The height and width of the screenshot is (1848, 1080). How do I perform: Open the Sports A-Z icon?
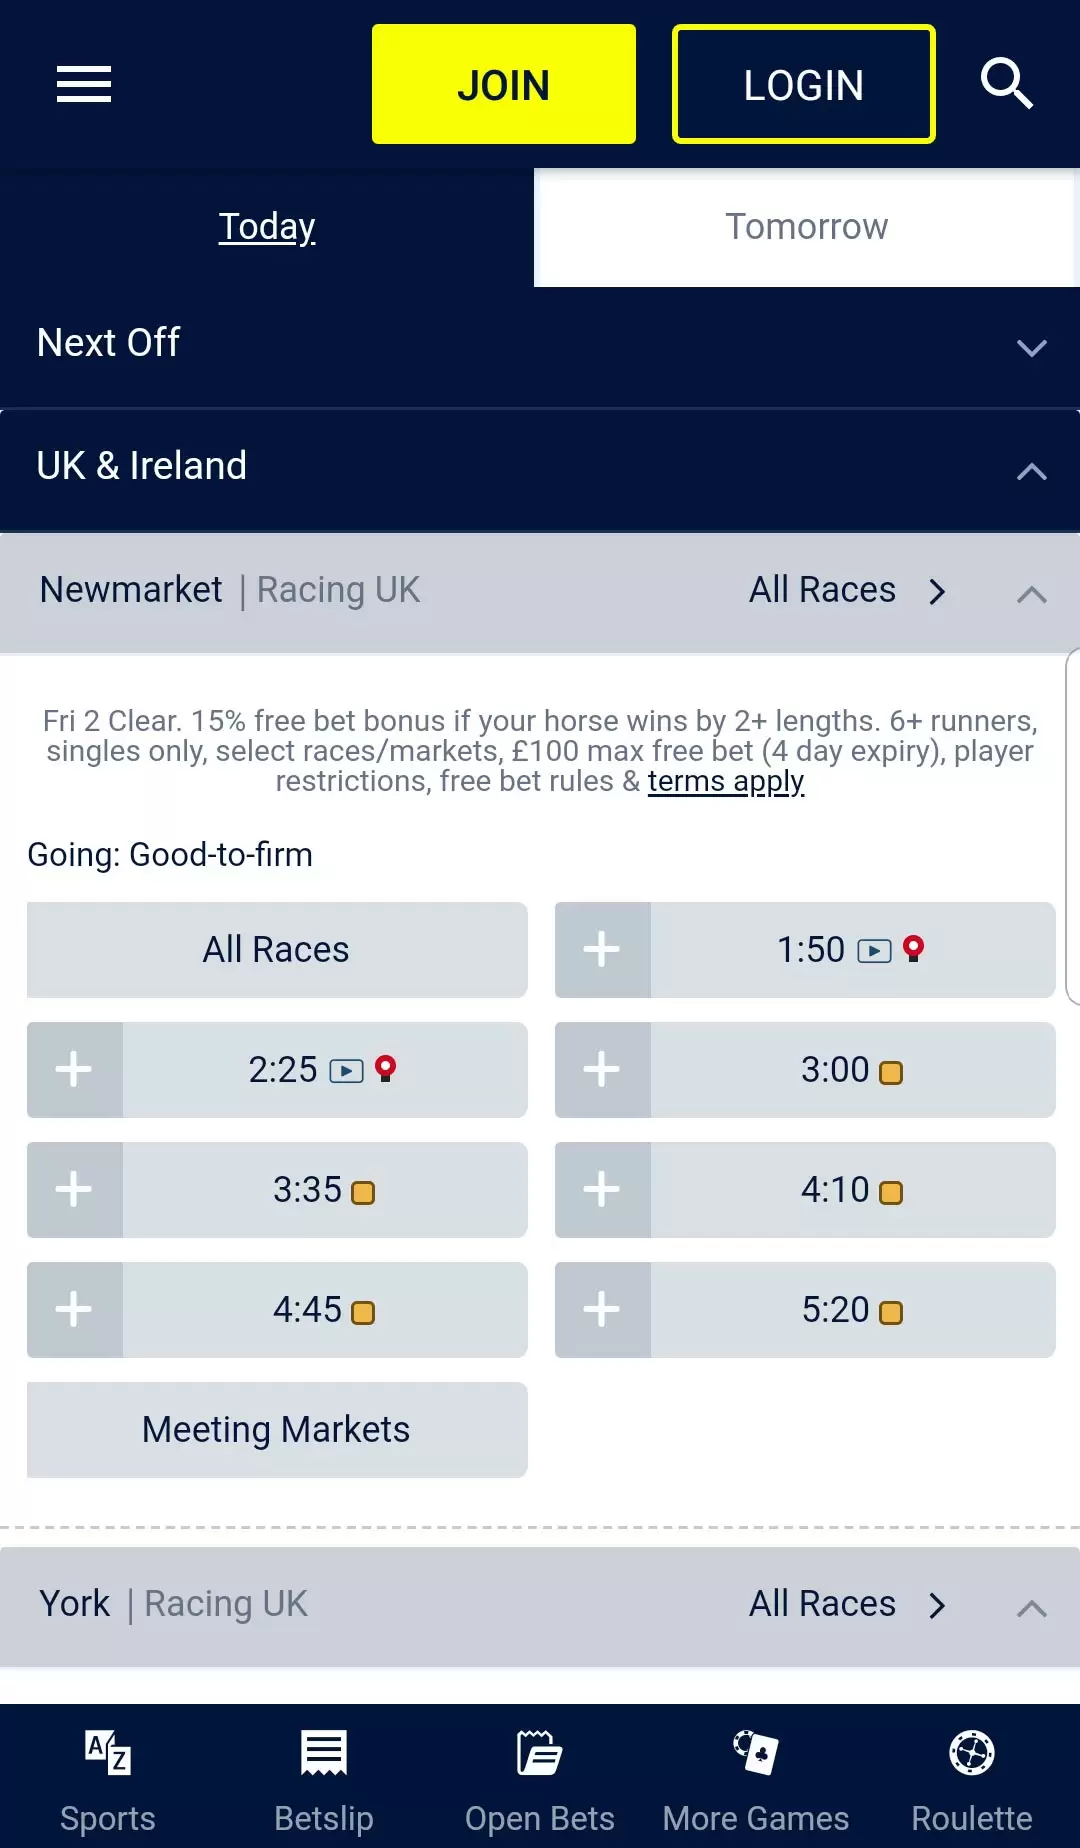click(108, 1752)
